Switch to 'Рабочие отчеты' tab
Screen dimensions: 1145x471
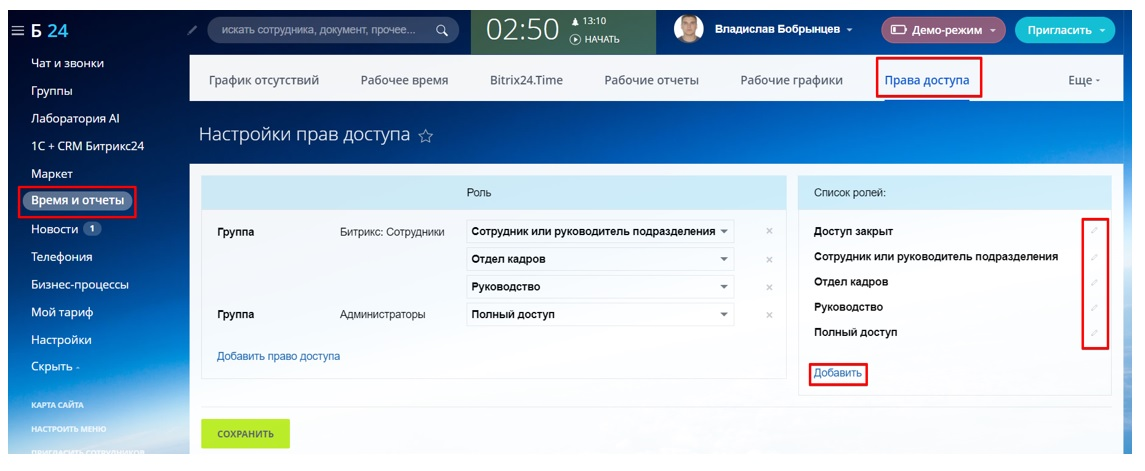[x=651, y=80]
